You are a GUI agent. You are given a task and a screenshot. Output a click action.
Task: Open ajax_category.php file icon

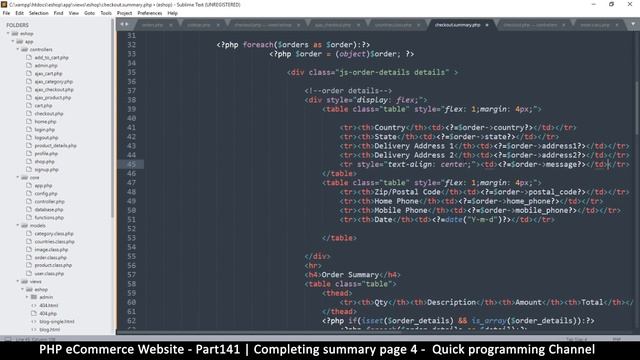[x=29, y=82]
